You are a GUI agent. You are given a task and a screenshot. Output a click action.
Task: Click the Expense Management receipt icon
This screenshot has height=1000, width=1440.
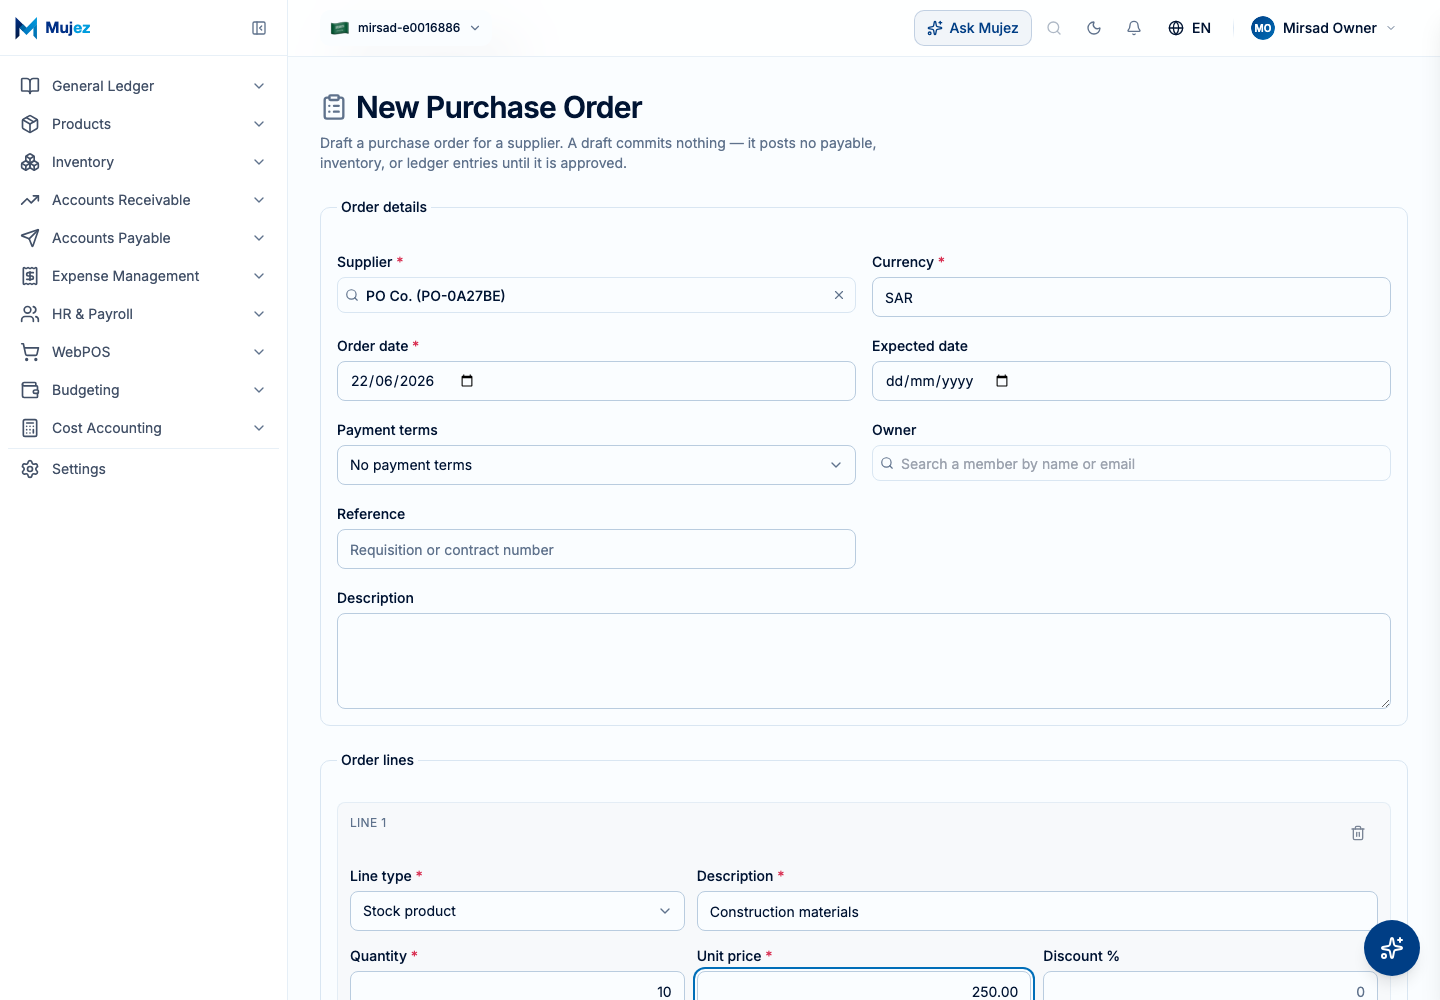pos(30,276)
